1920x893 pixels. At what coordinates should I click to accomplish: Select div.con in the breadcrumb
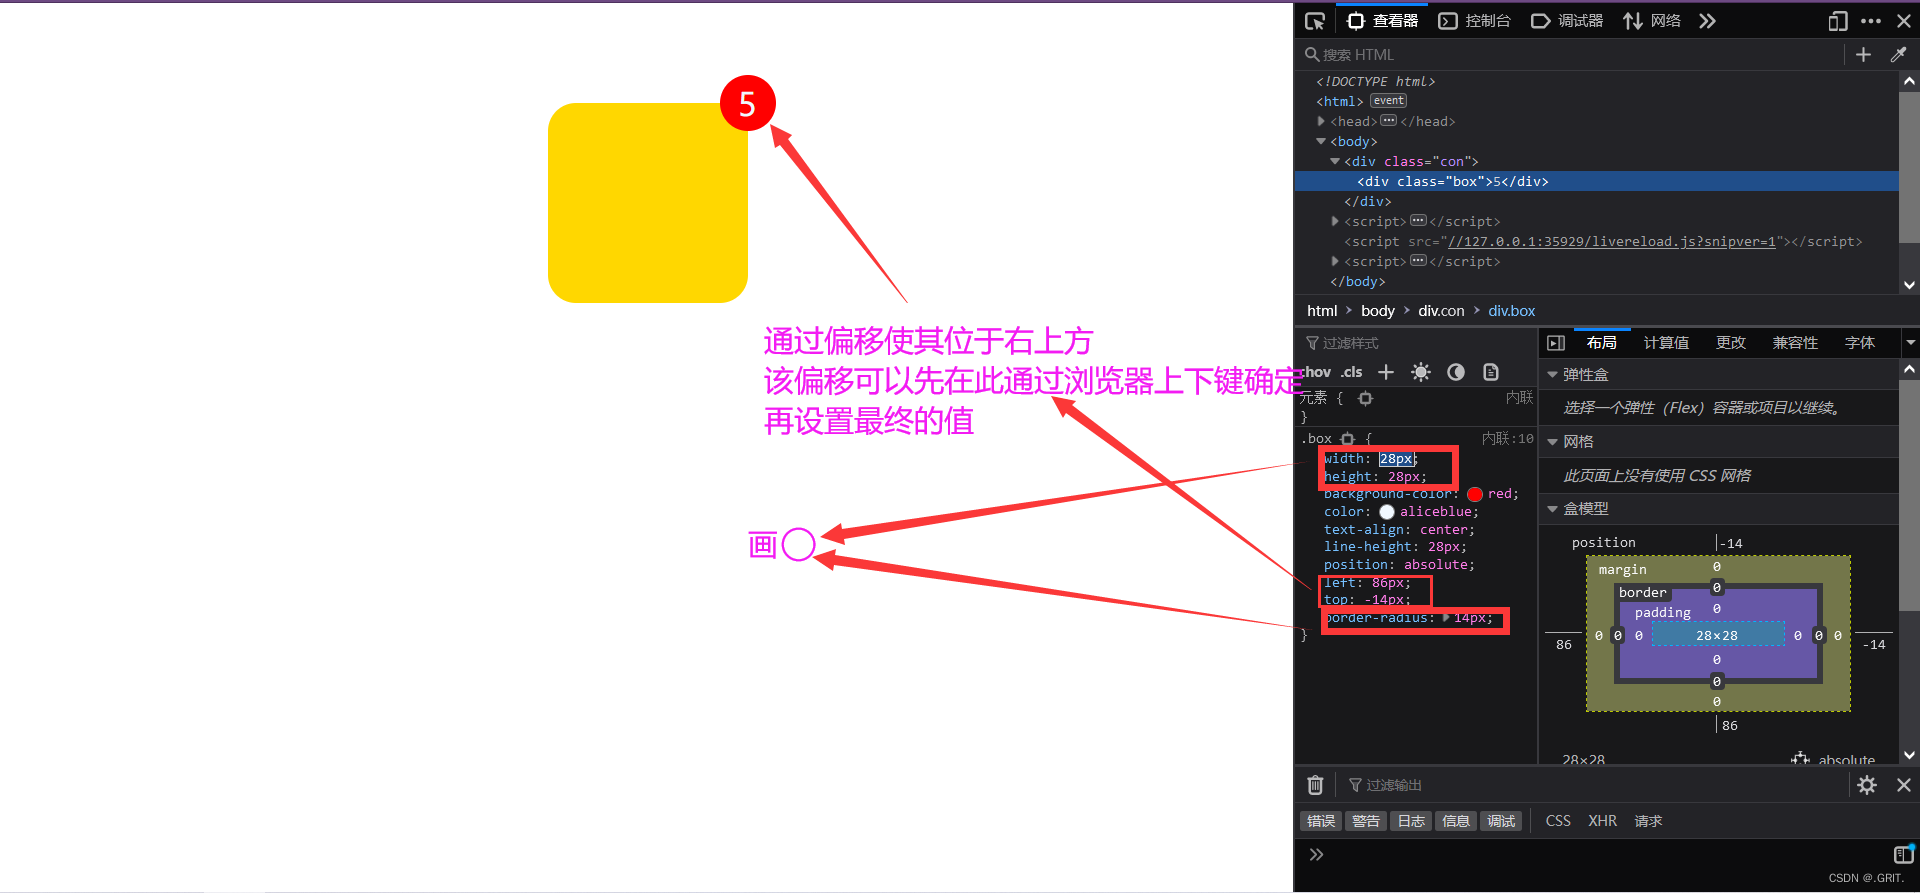pos(1441,311)
